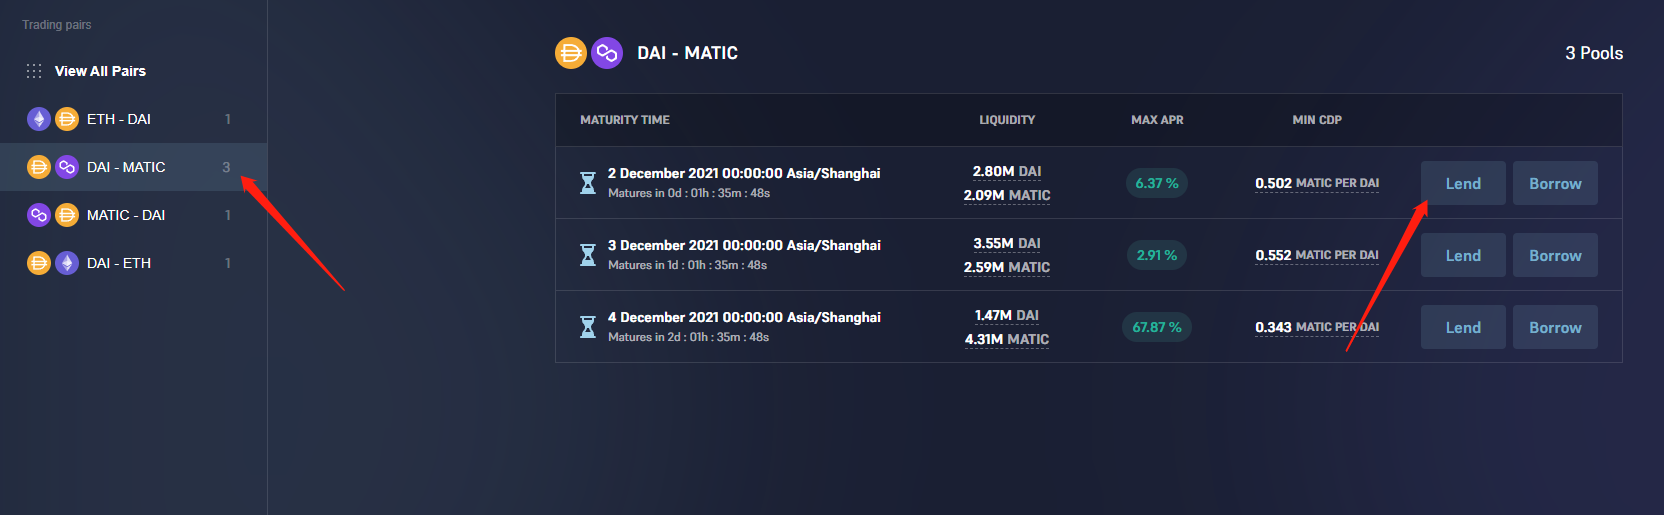
Task: Select the DAI - MATIC trading pair
Action: [x=133, y=167]
